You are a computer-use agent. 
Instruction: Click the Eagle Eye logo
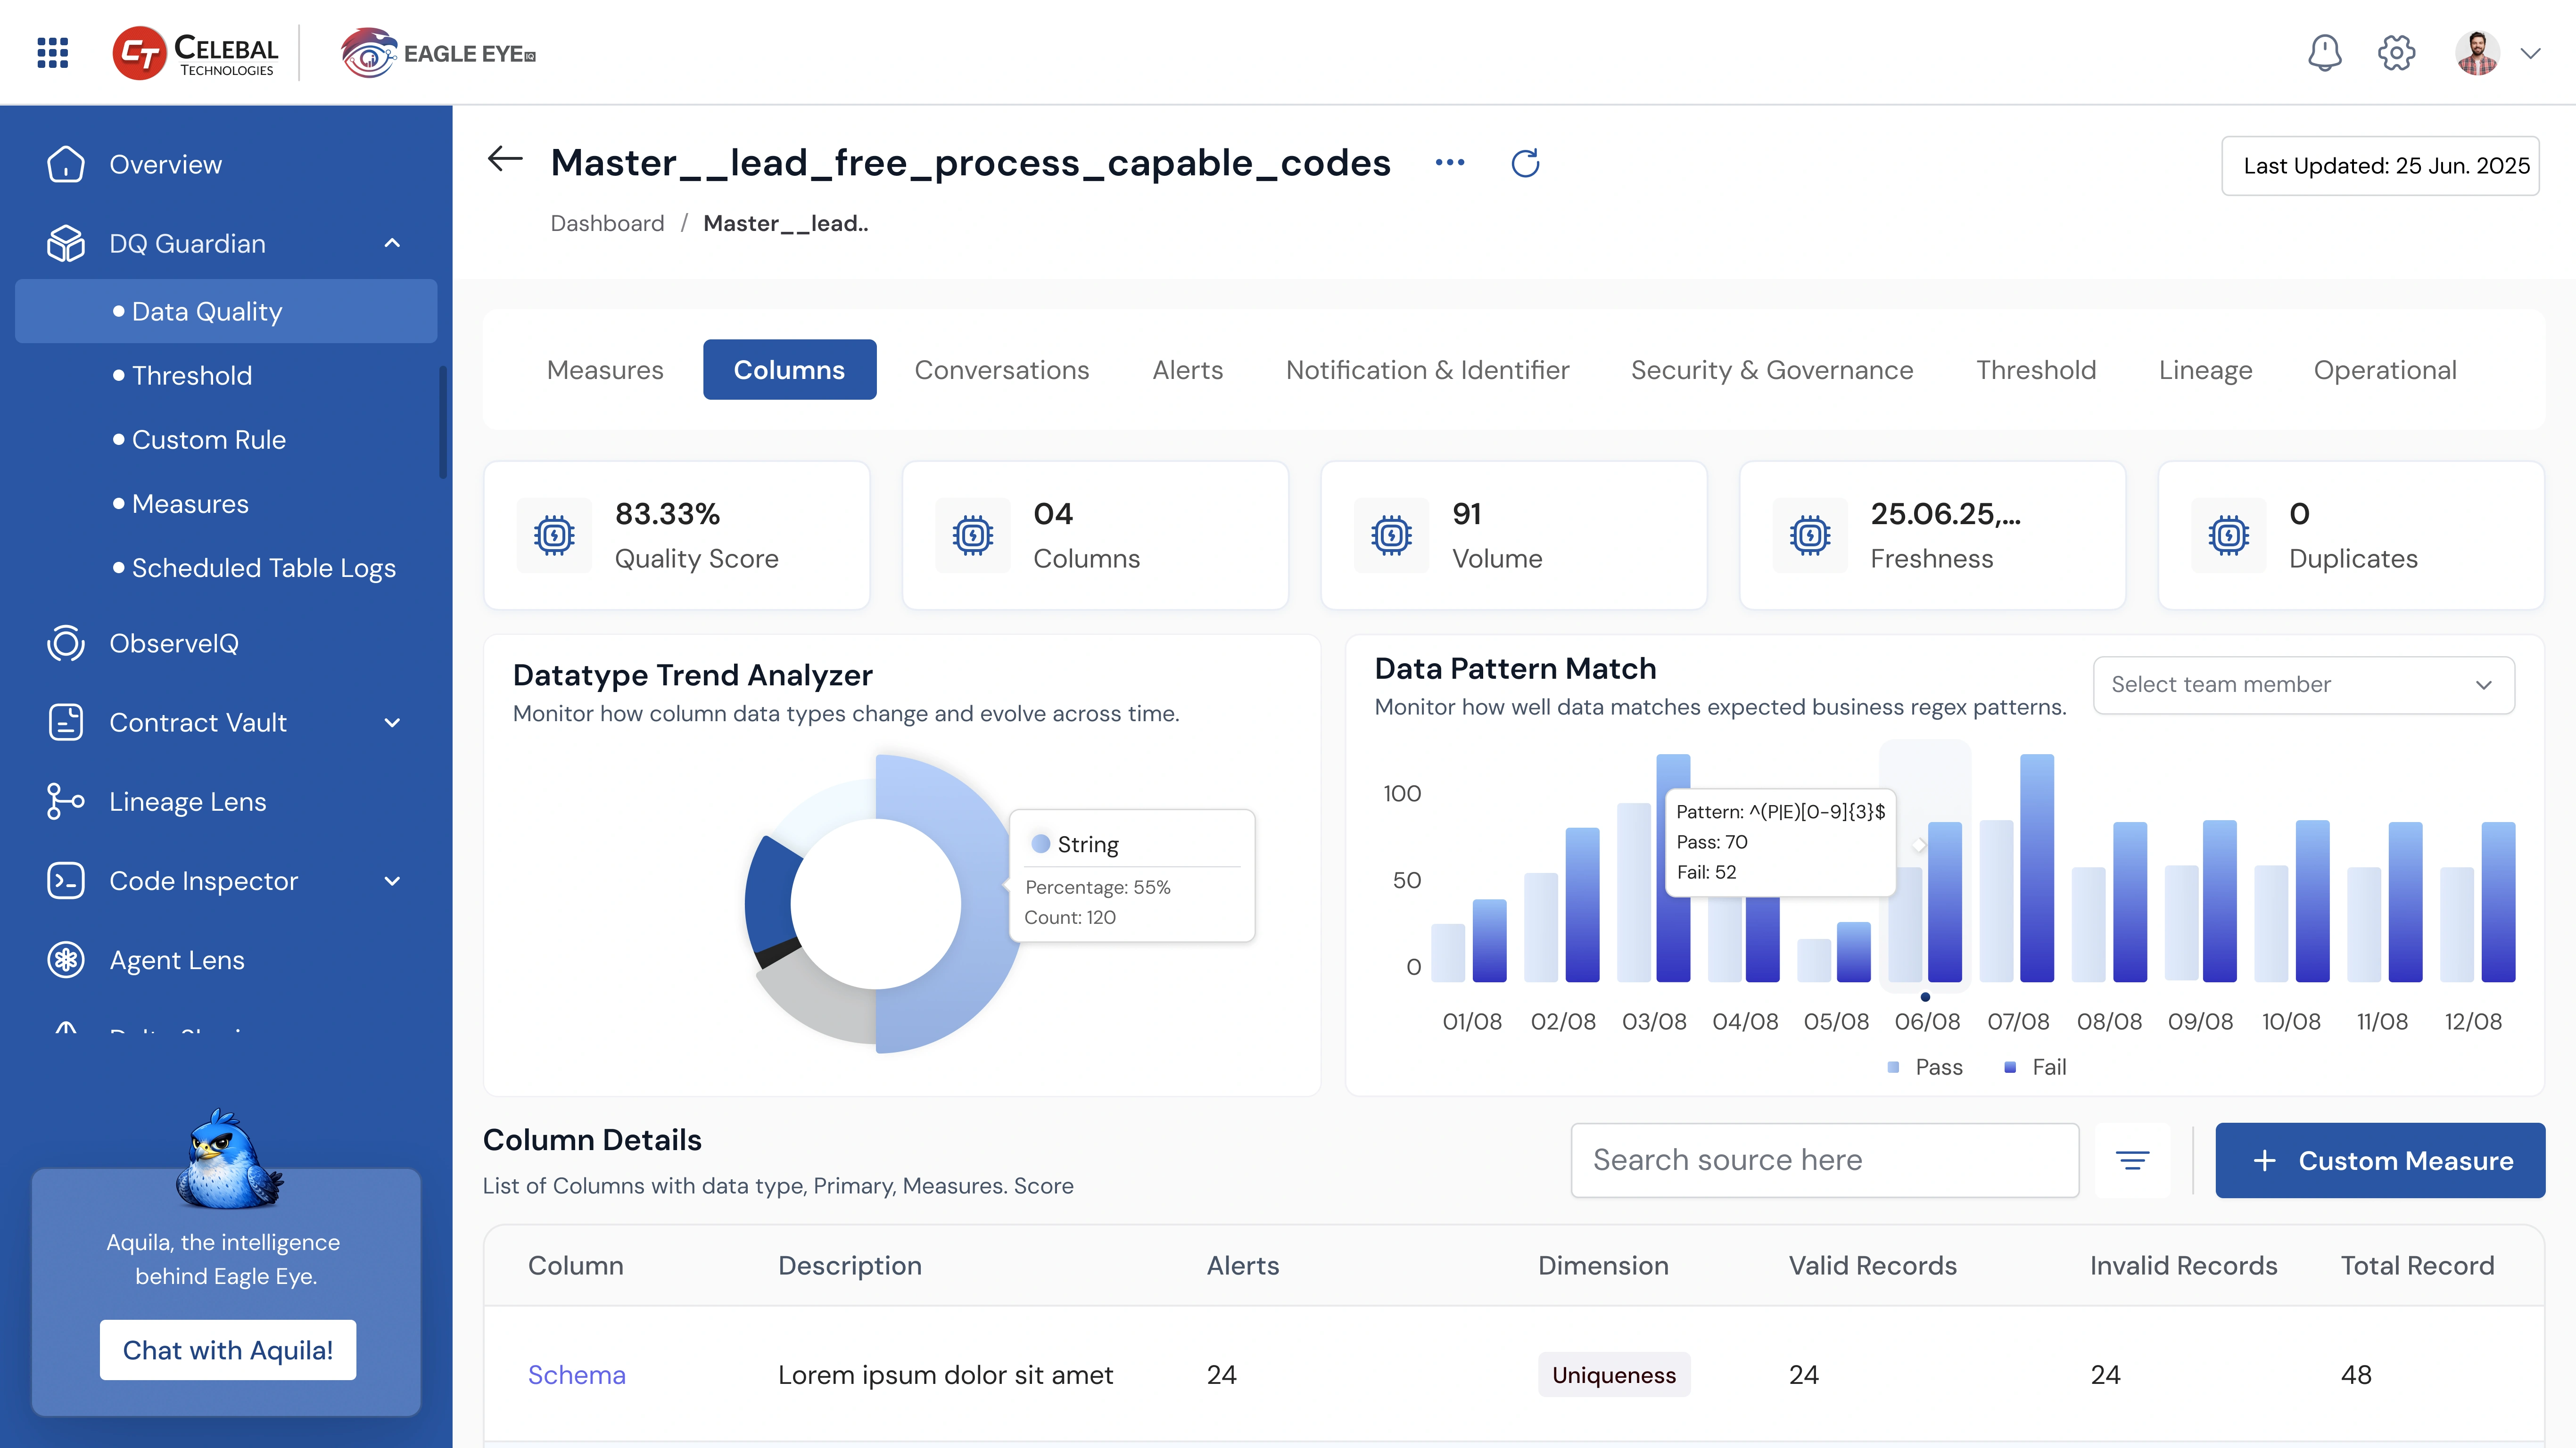tap(438, 53)
